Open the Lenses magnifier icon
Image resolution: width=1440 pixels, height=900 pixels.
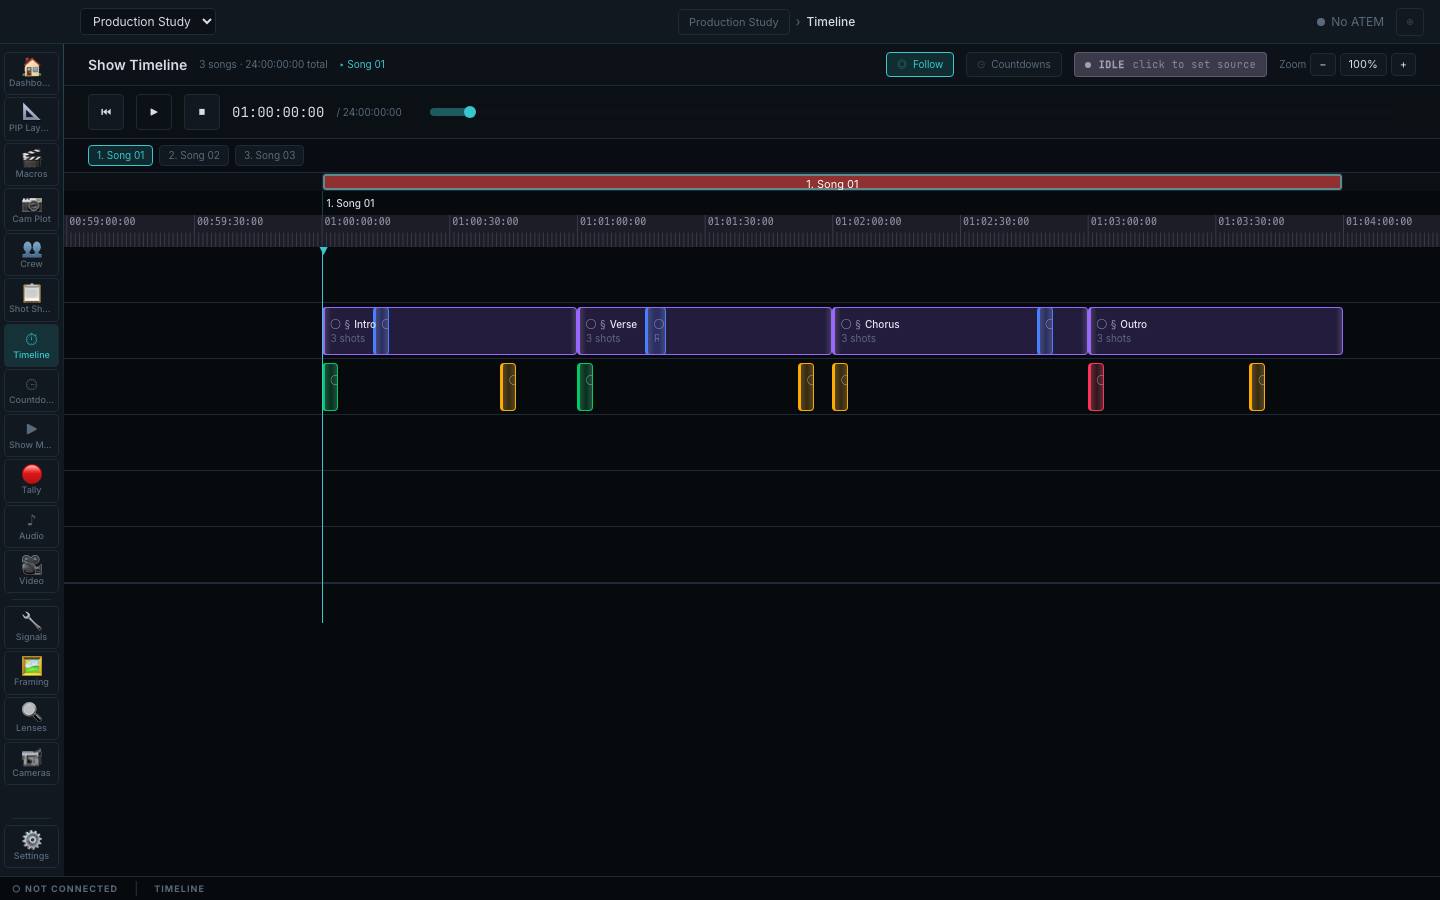tap(31, 718)
